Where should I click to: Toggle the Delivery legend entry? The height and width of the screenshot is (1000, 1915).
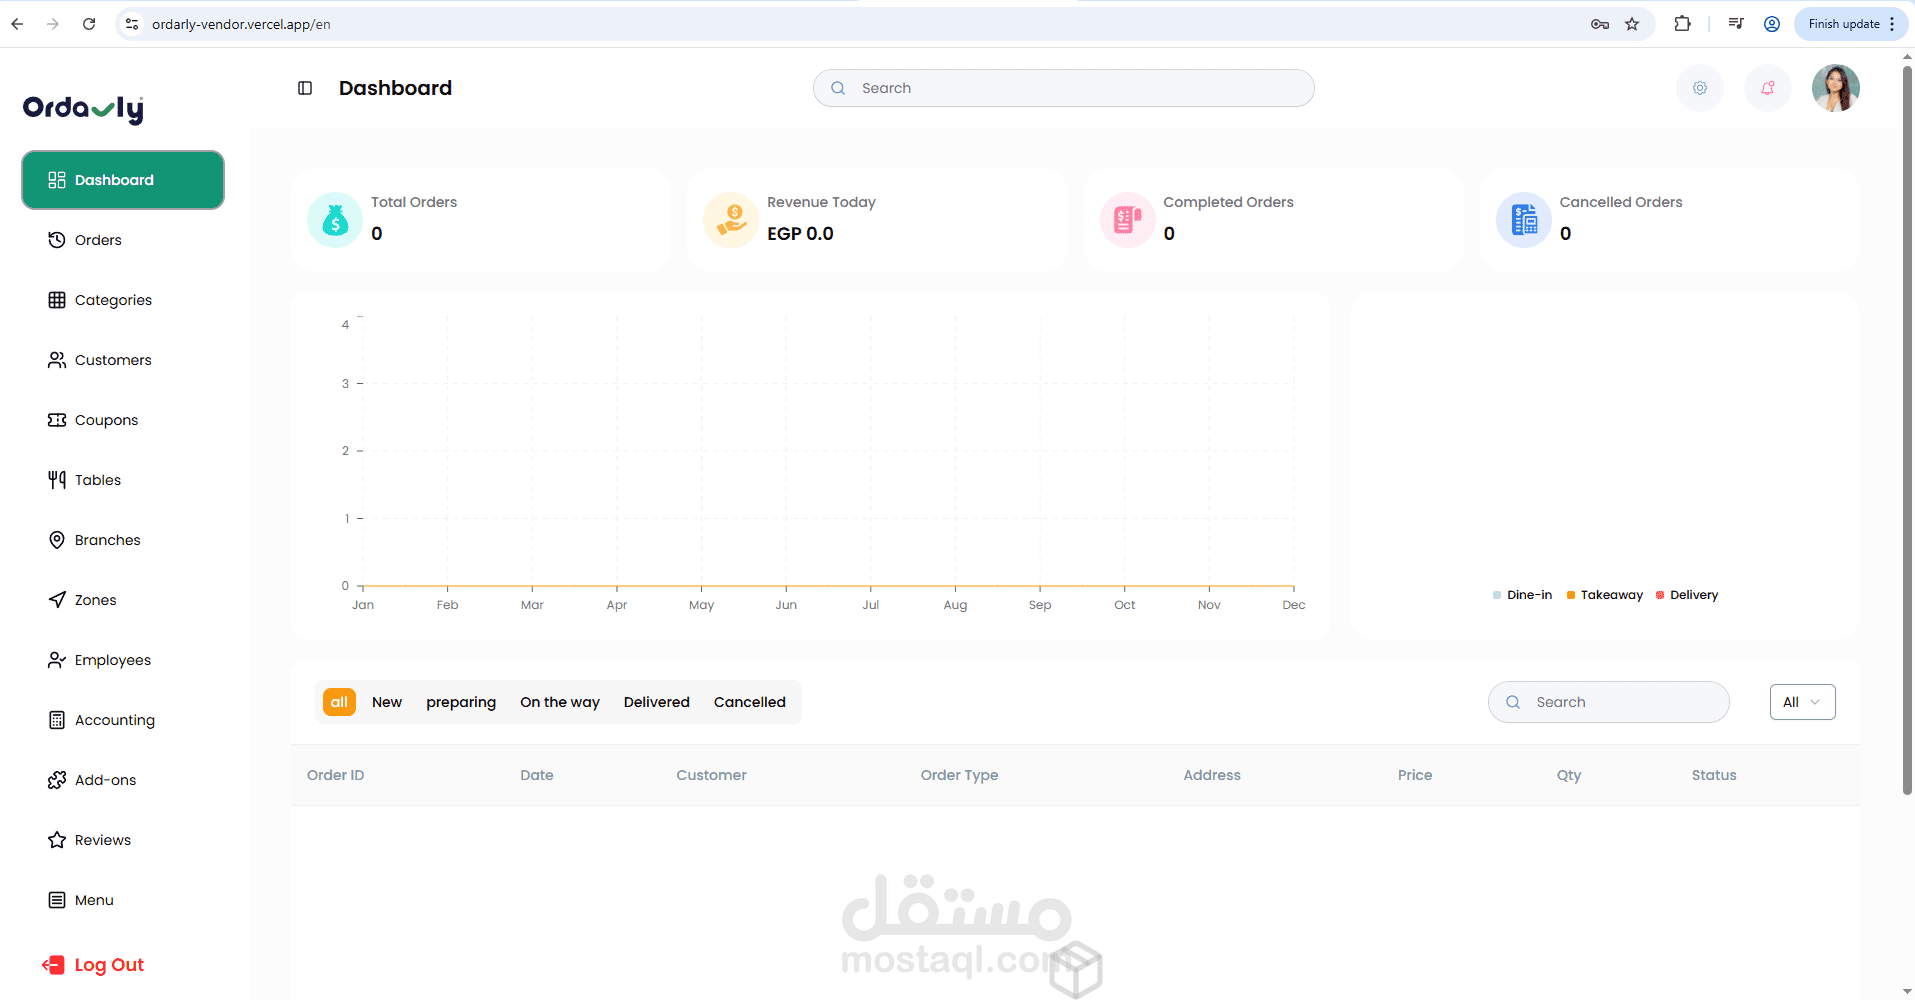pyautogui.click(x=1686, y=594)
